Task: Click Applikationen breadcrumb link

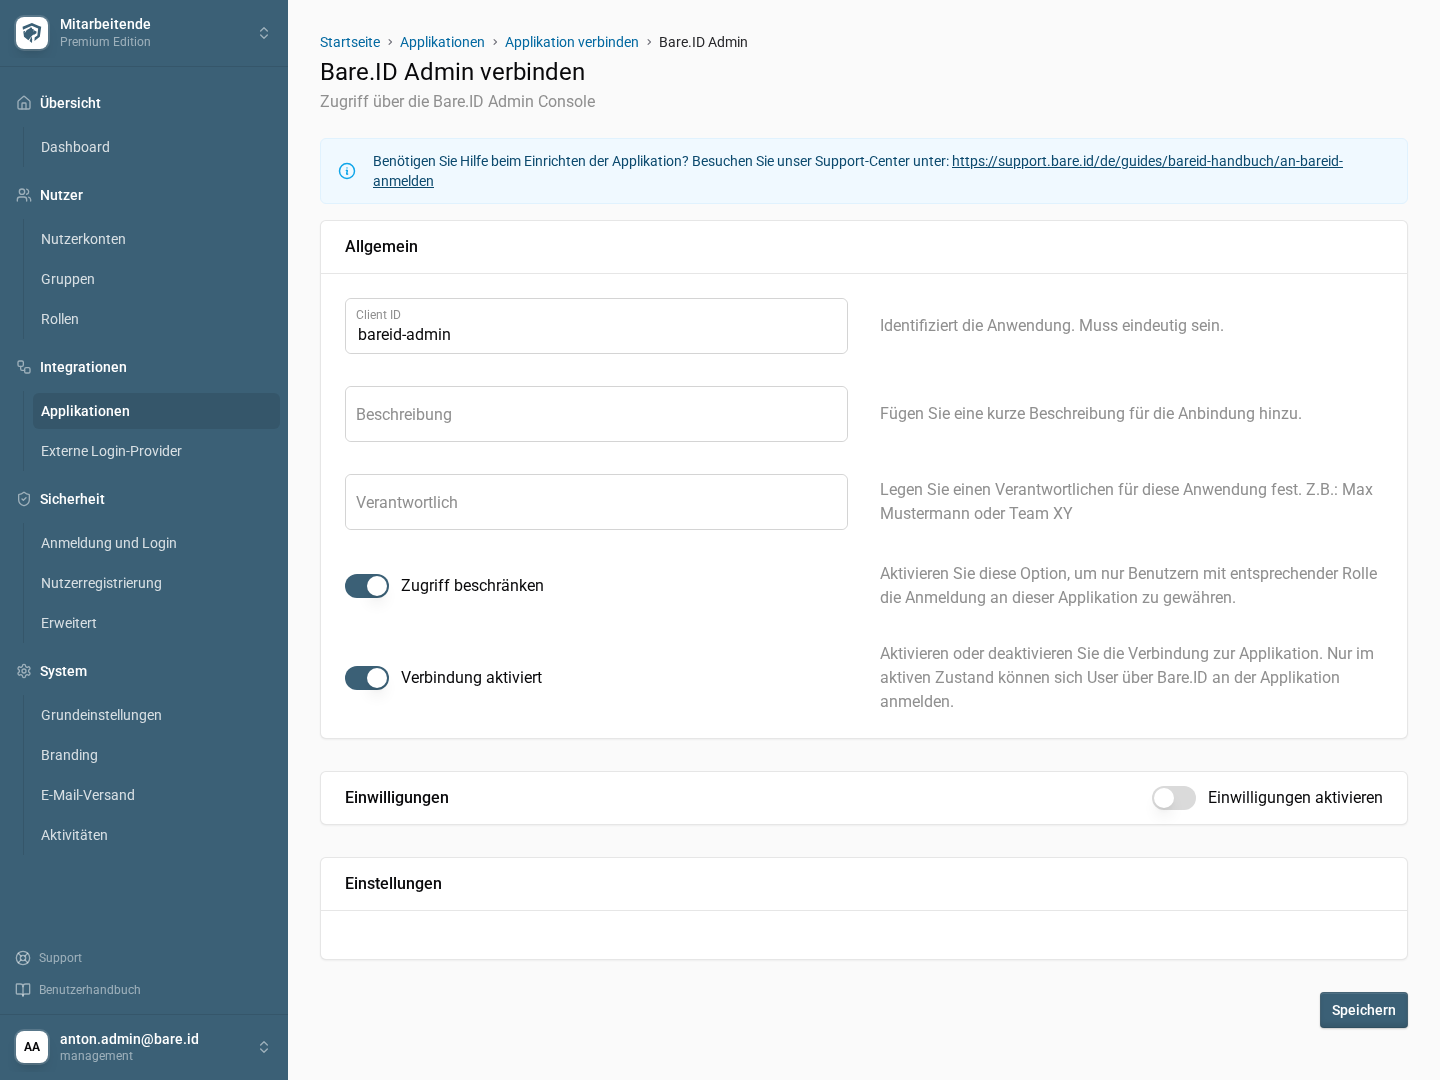Action: pyautogui.click(x=442, y=42)
